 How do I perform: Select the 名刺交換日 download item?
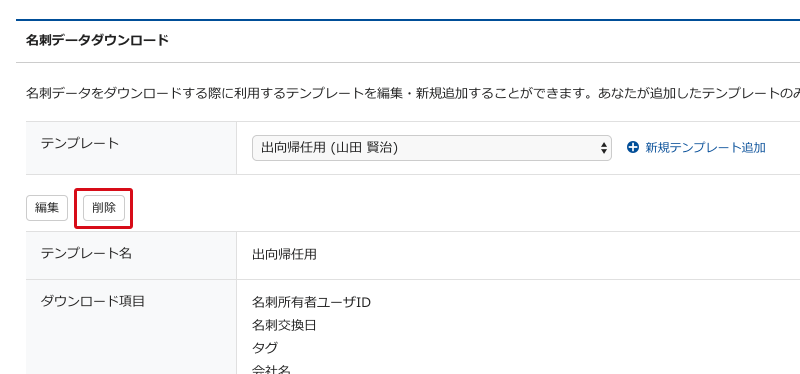(284, 325)
